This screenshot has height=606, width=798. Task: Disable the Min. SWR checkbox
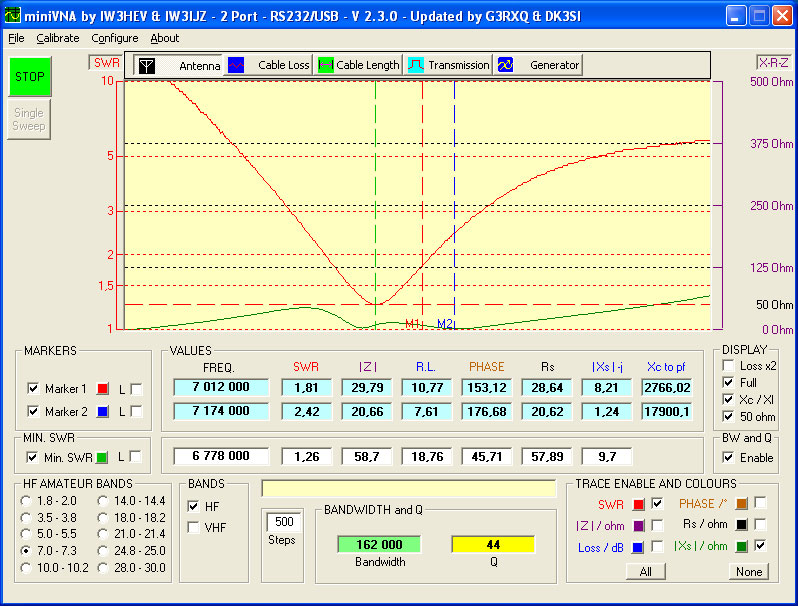pyautogui.click(x=33, y=457)
